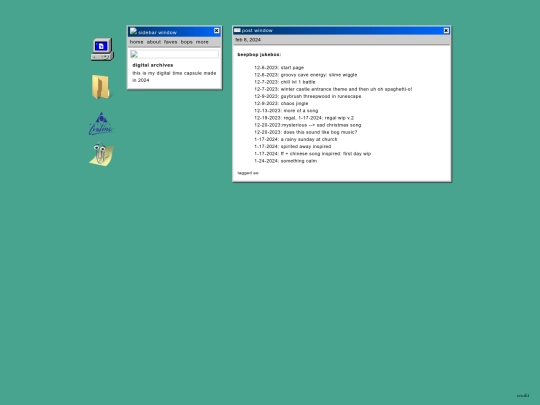Select 'more of a song' entry
The width and height of the screenshot is (540, 405).
[x=286, y=111]
